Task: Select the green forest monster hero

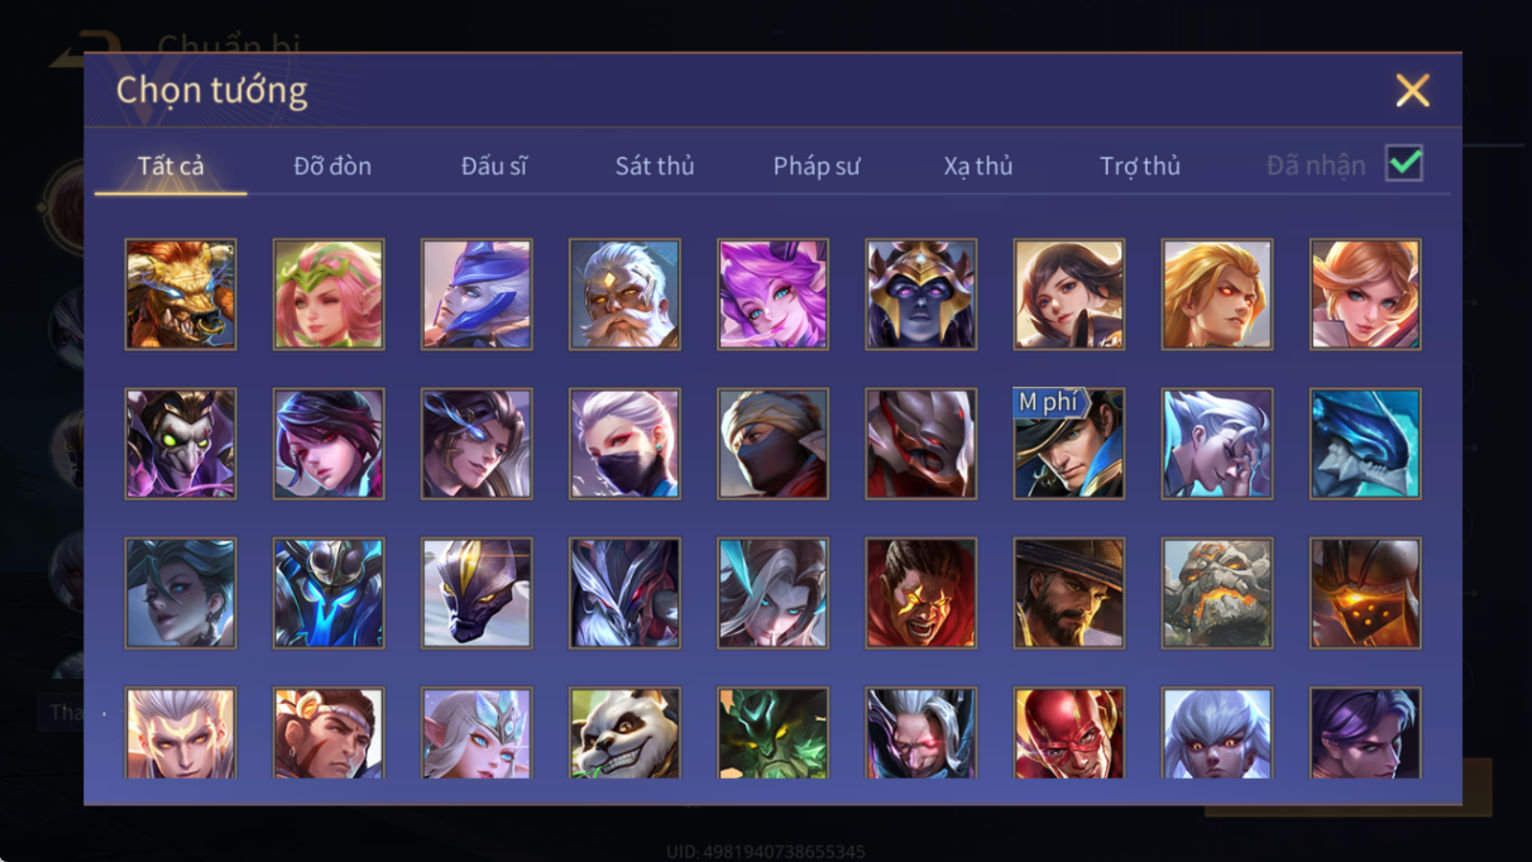Action: pos(773,733)
